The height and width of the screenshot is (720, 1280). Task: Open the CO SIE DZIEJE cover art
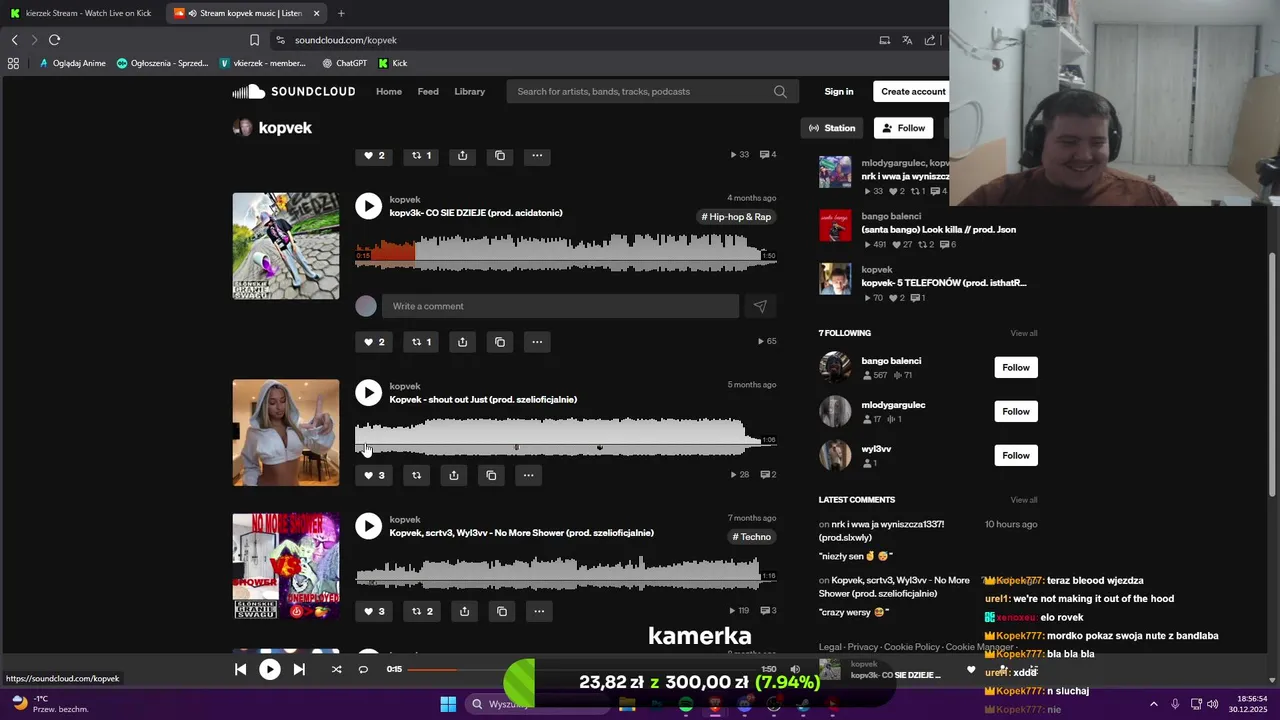286,246
